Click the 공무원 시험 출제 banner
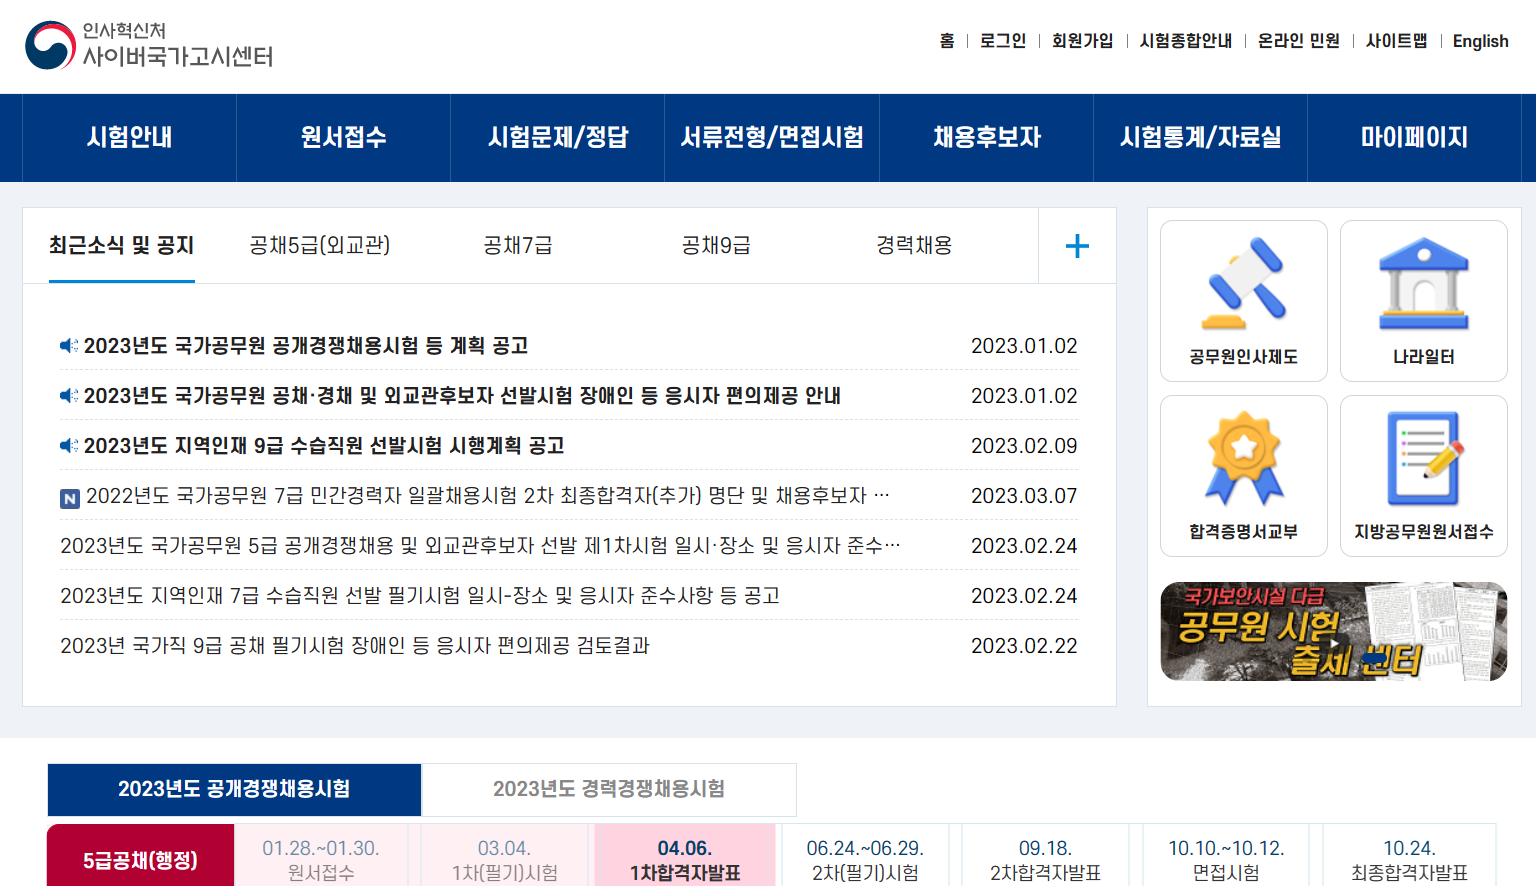1536x886 pixels. point(1333,631)
